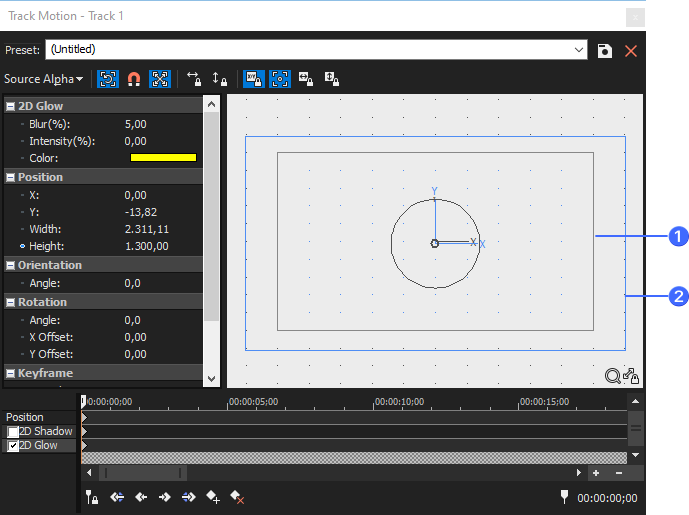This screenshot has height=515, width=689.
Task: Enable the 2D Shadow checkbox
Action: pyautogui.click(x=13, y=432)
